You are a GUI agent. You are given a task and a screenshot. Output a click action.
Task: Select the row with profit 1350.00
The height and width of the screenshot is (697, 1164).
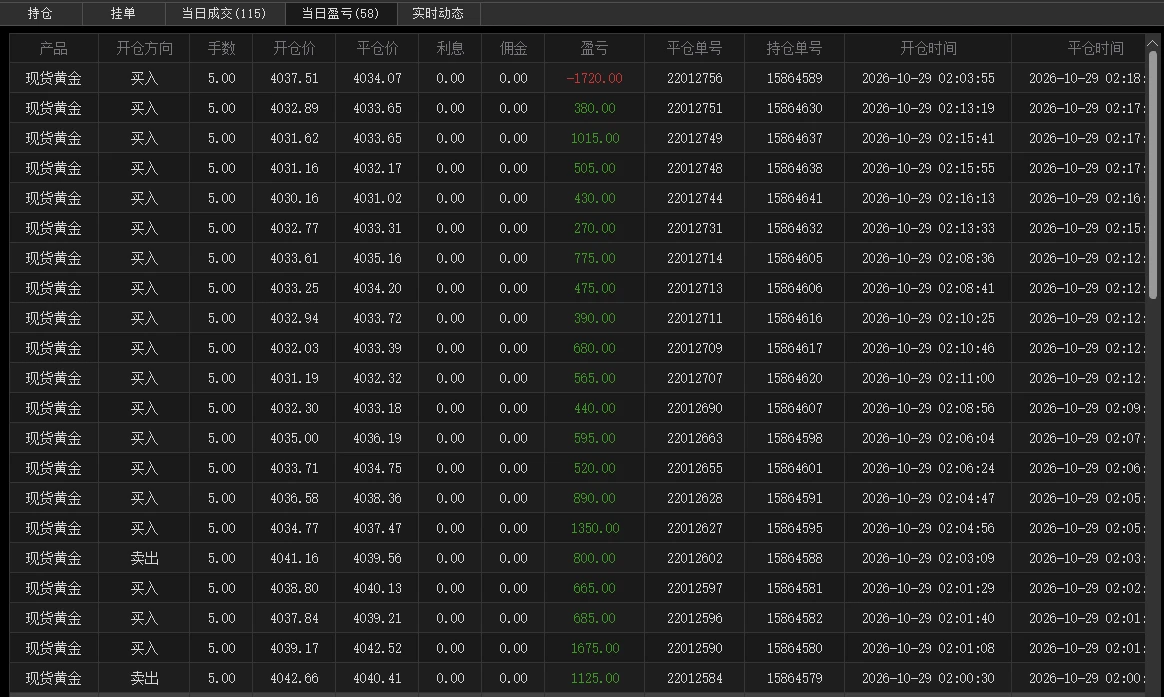pos(578,529)
